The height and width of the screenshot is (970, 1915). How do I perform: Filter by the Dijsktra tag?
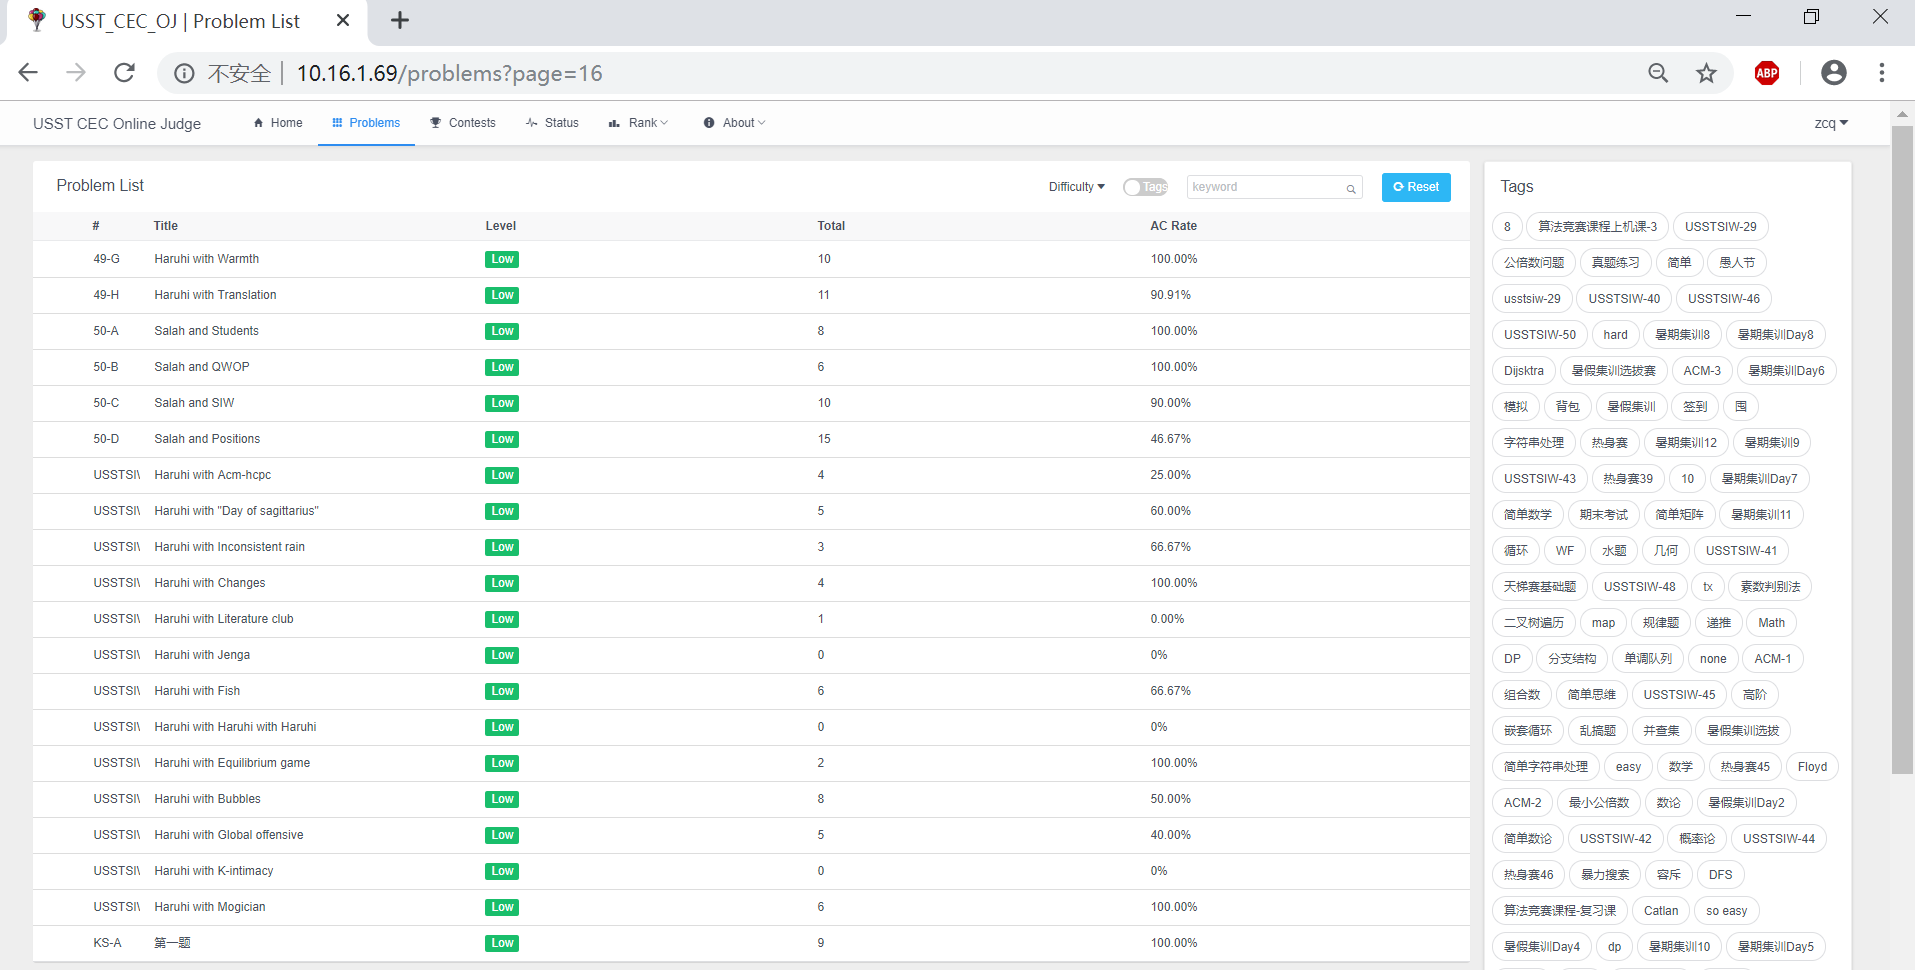[x=1523, y=371]
